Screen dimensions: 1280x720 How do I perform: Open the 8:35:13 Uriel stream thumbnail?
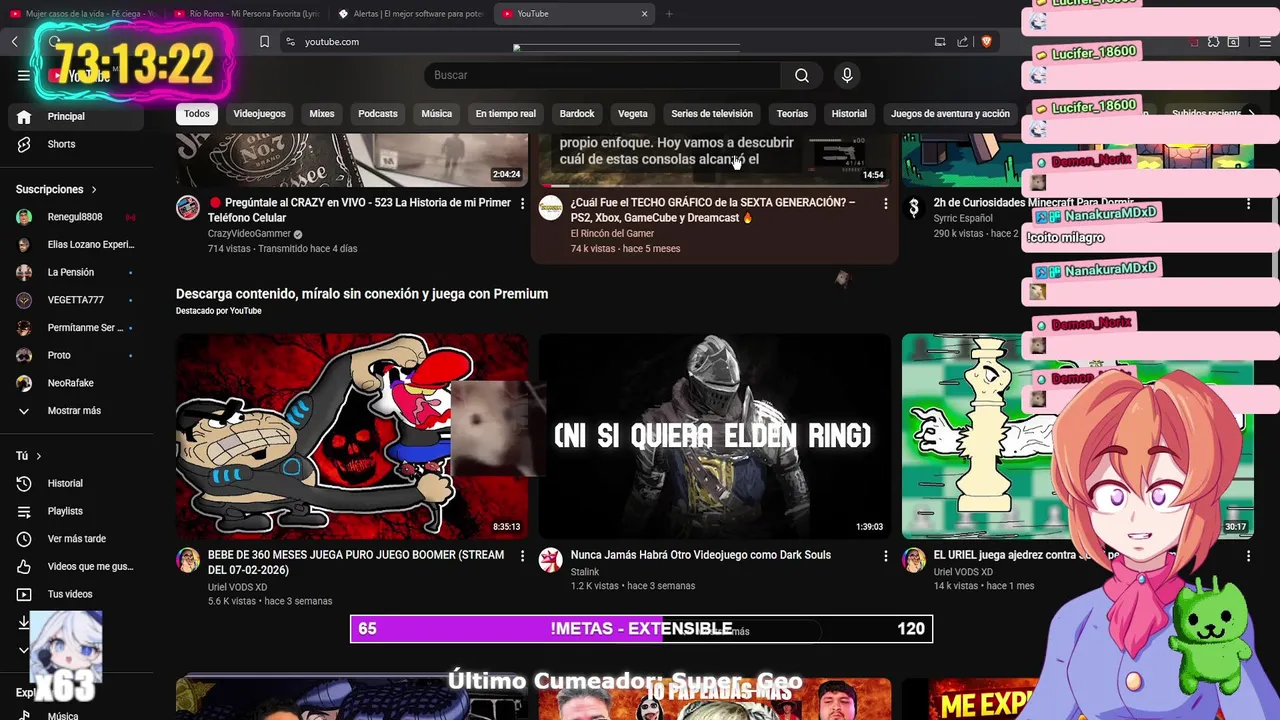tap(352, 436)
